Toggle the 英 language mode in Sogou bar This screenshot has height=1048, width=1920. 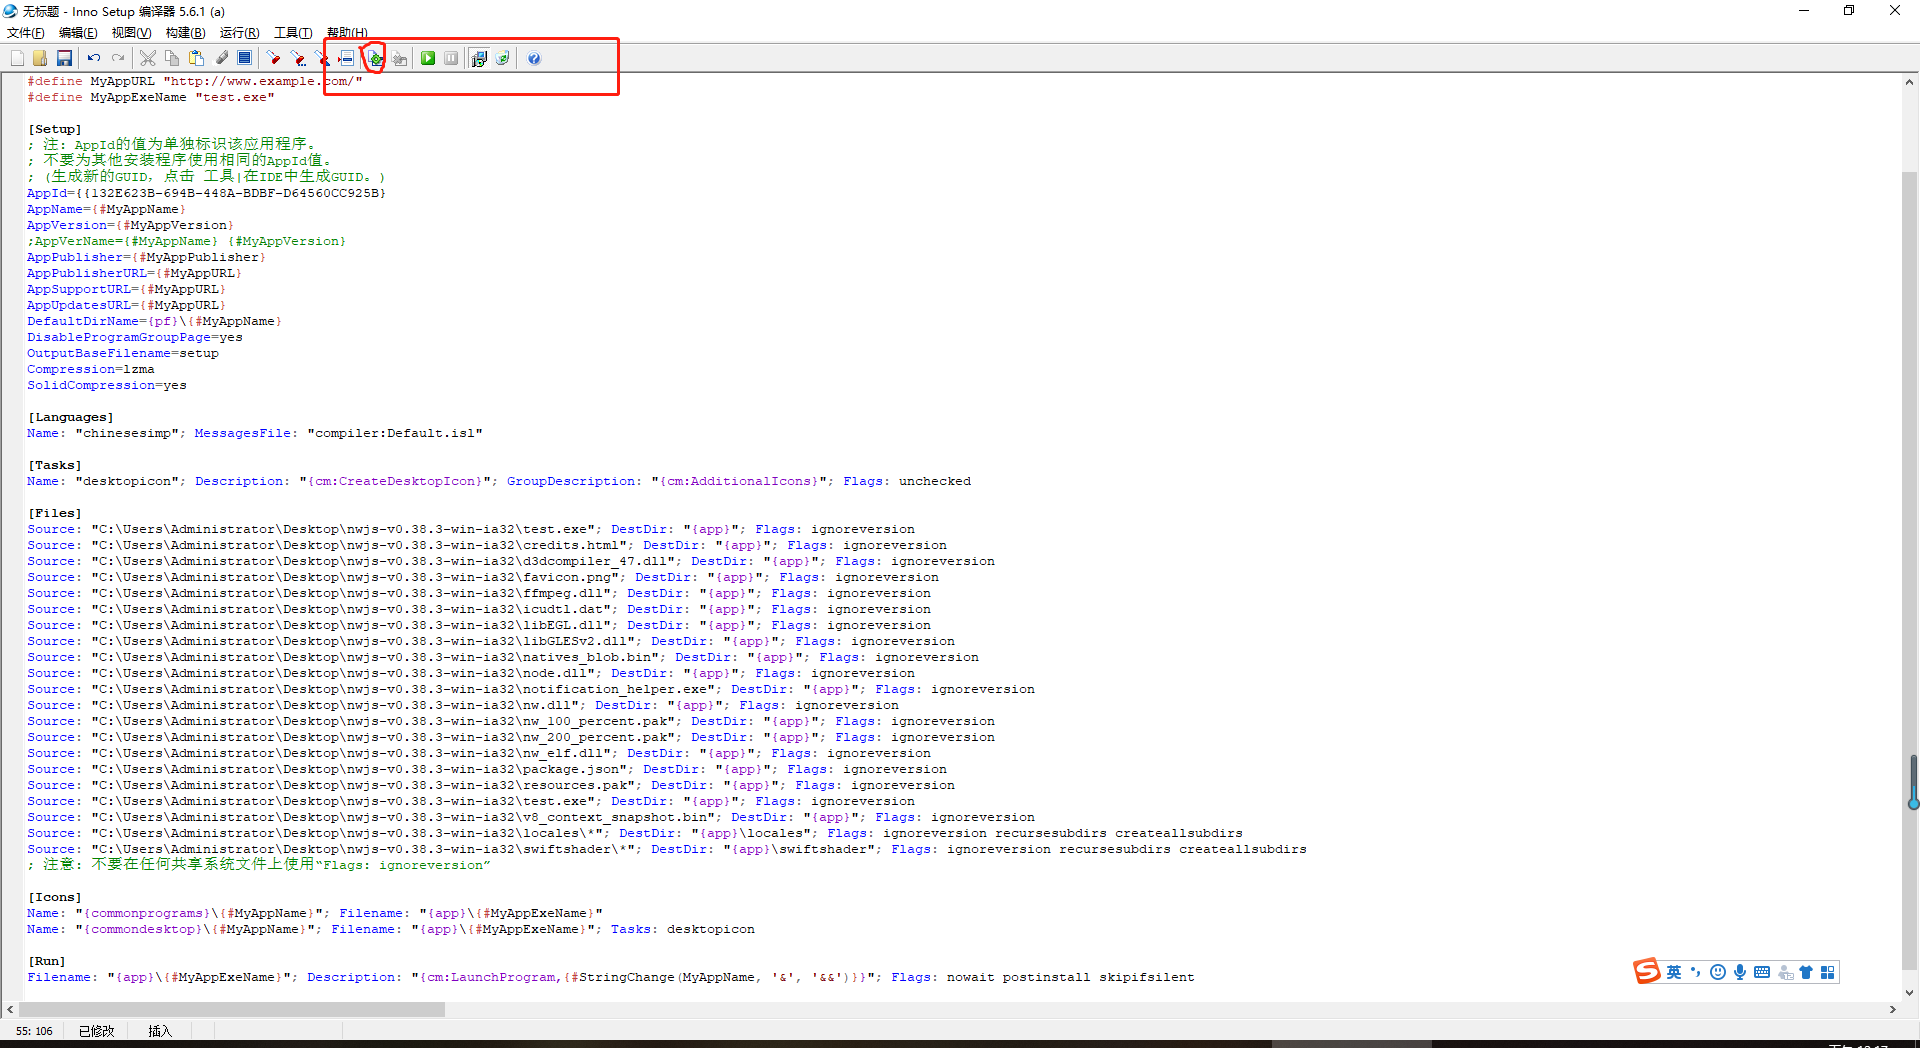click(x=1674, y=972)
